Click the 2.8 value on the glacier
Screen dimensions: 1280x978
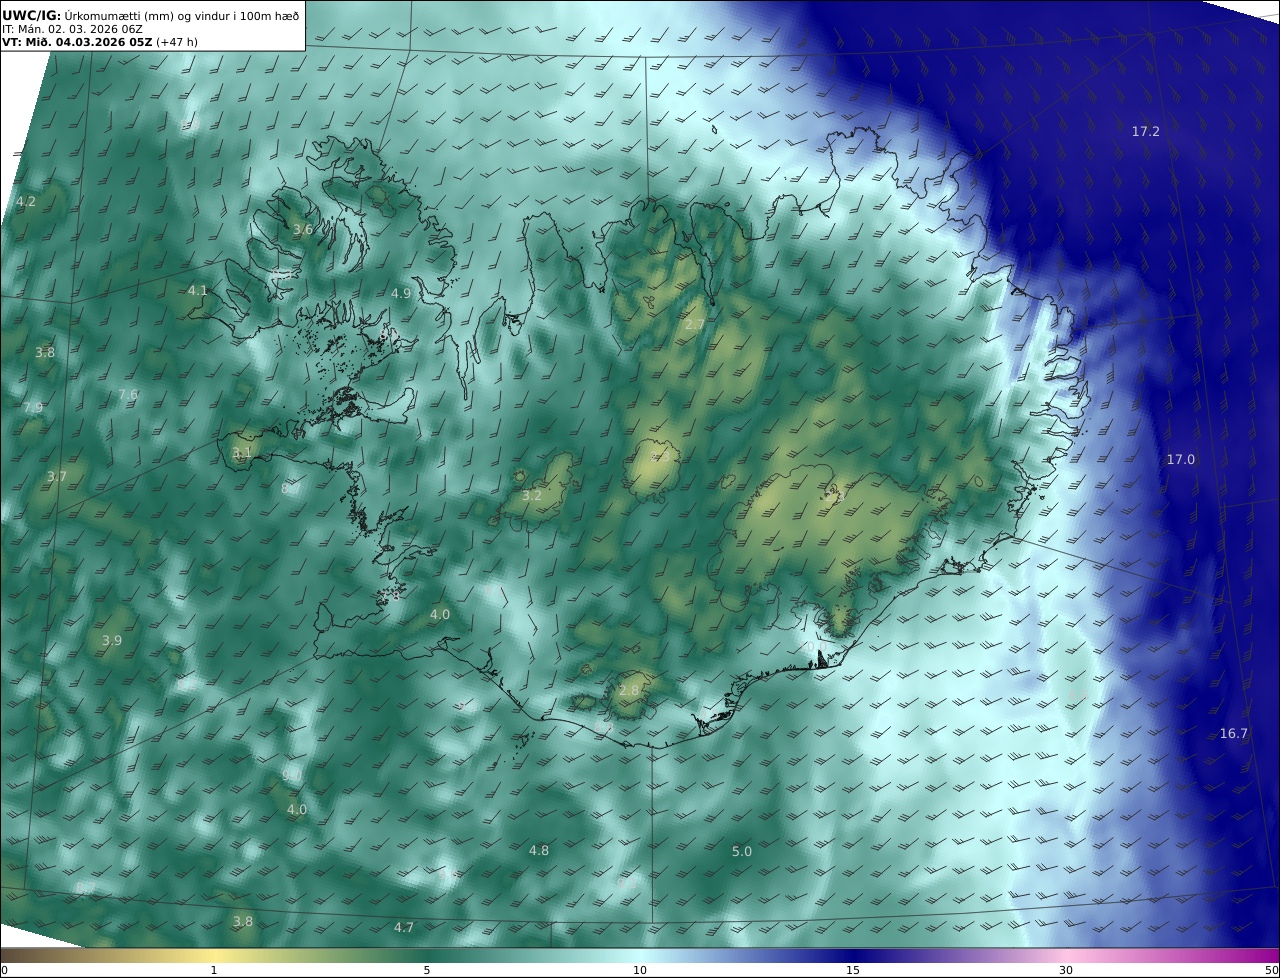click(x=629, y=690)
